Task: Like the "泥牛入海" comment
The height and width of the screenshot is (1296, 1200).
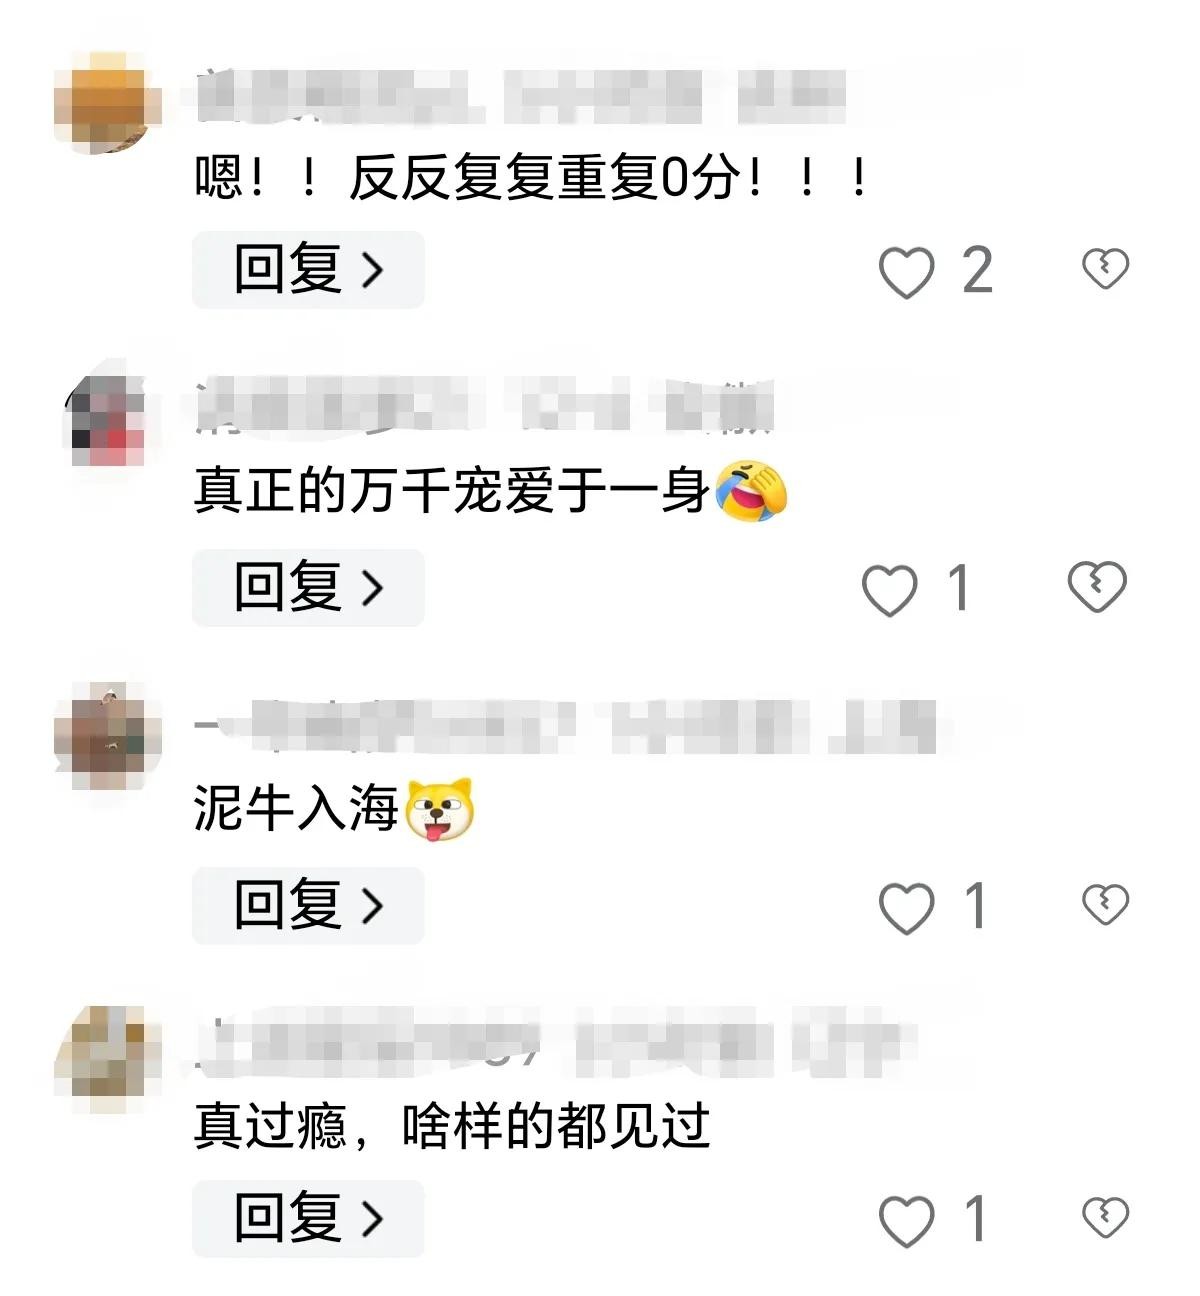Action: coord(906,907)
